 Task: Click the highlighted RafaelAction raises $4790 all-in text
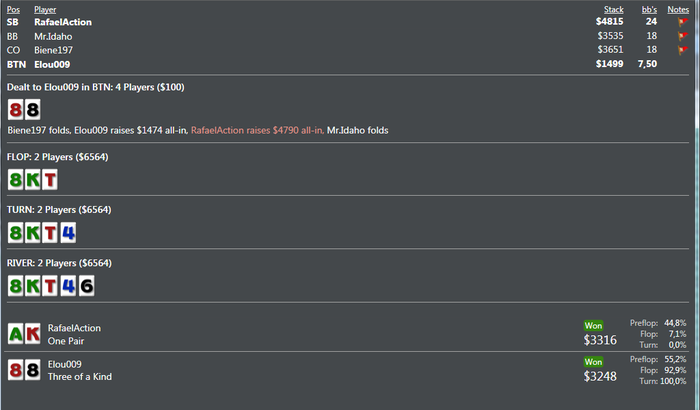258,130
